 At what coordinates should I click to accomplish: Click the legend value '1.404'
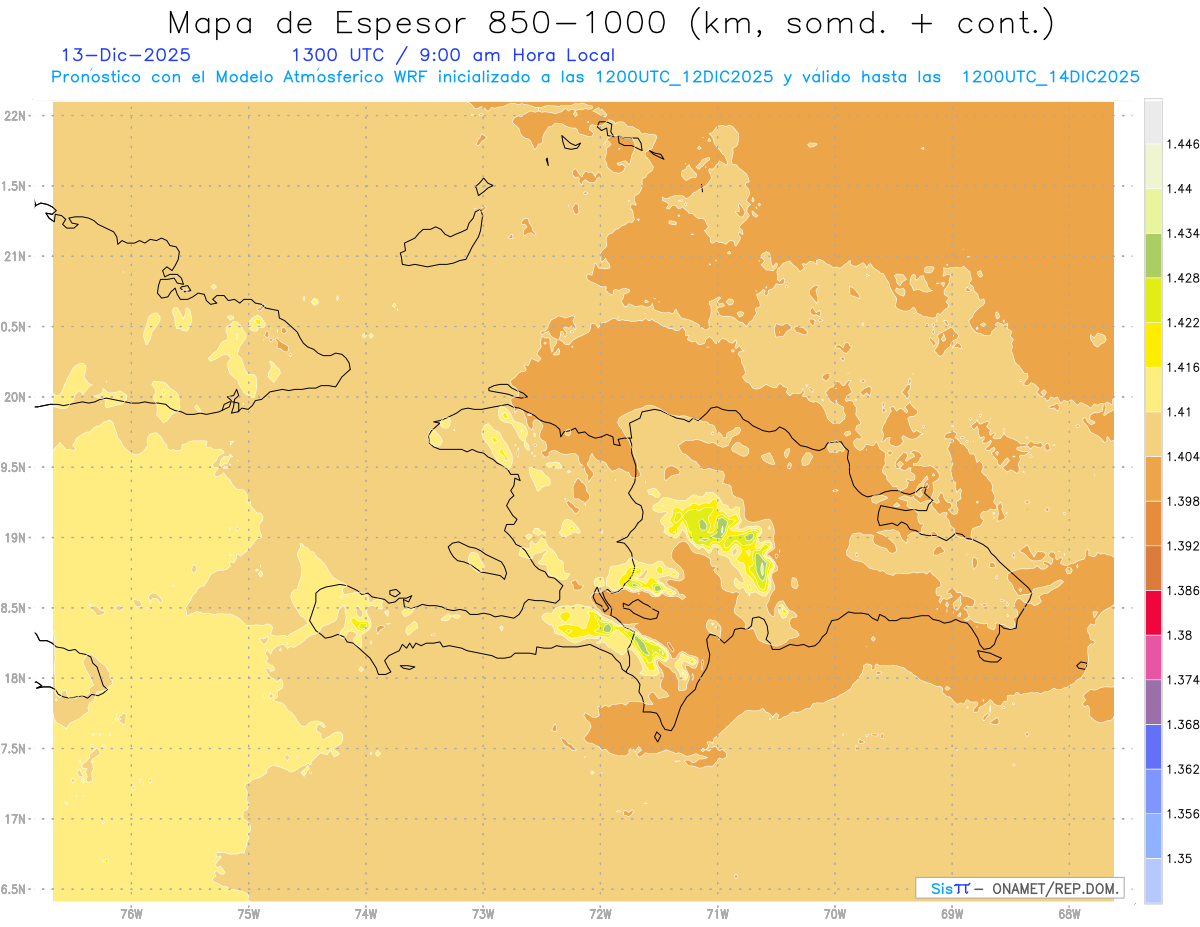(1182, 456)
